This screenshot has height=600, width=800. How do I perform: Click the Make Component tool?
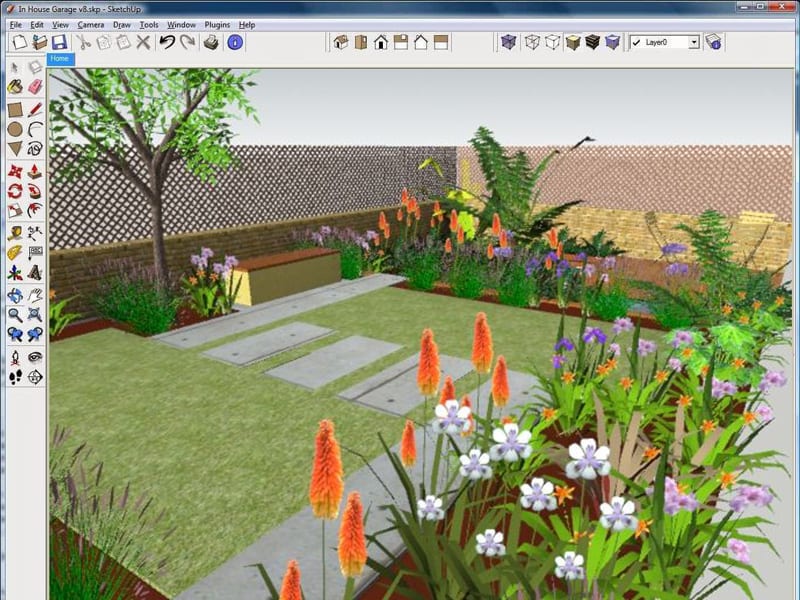click(x=35, y=67)
